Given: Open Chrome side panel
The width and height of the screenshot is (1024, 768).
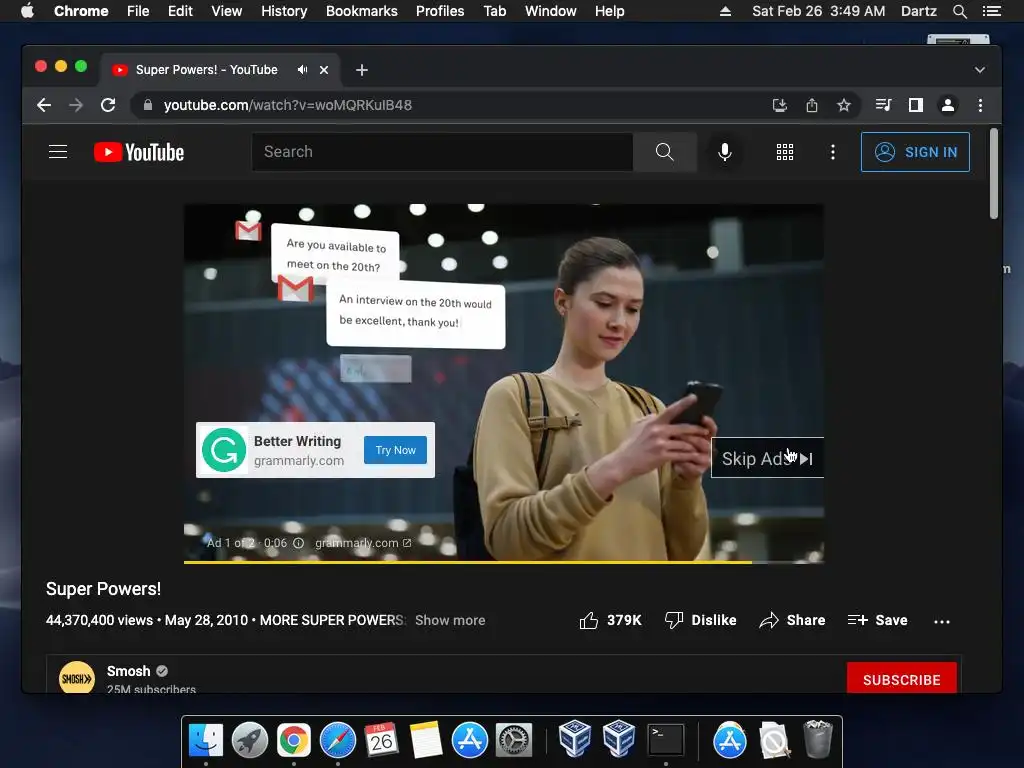Looking at the screenshot, I should click(x=916, y=105).
